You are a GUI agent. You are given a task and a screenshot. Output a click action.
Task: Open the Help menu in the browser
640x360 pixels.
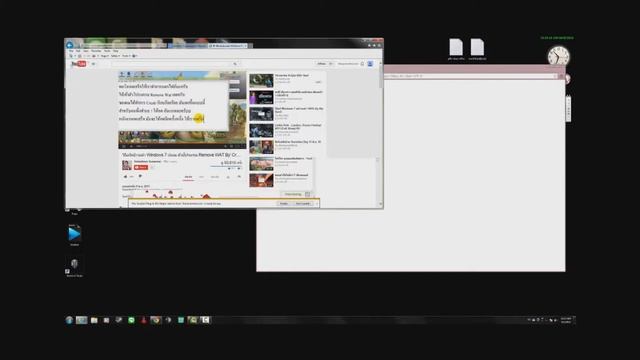116,51
